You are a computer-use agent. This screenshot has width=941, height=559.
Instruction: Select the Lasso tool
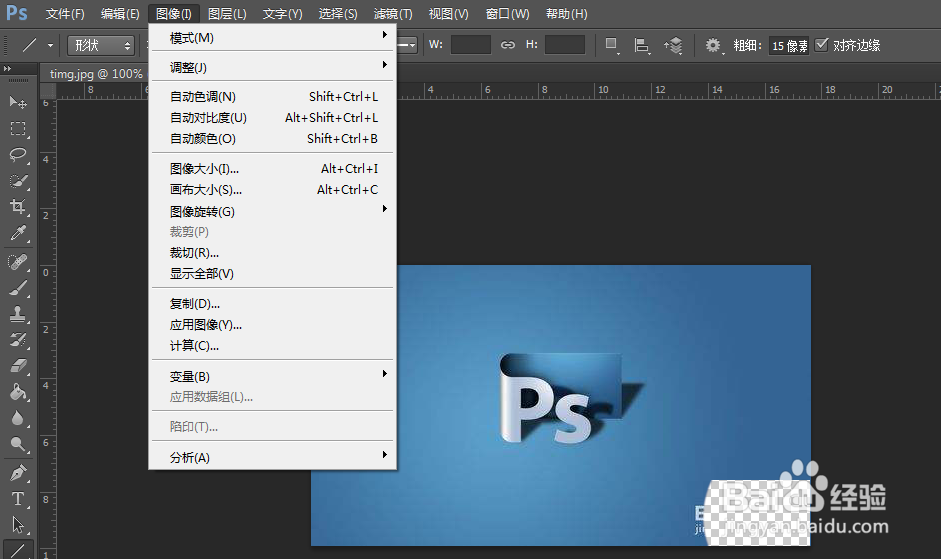click(x=18, y=154)
